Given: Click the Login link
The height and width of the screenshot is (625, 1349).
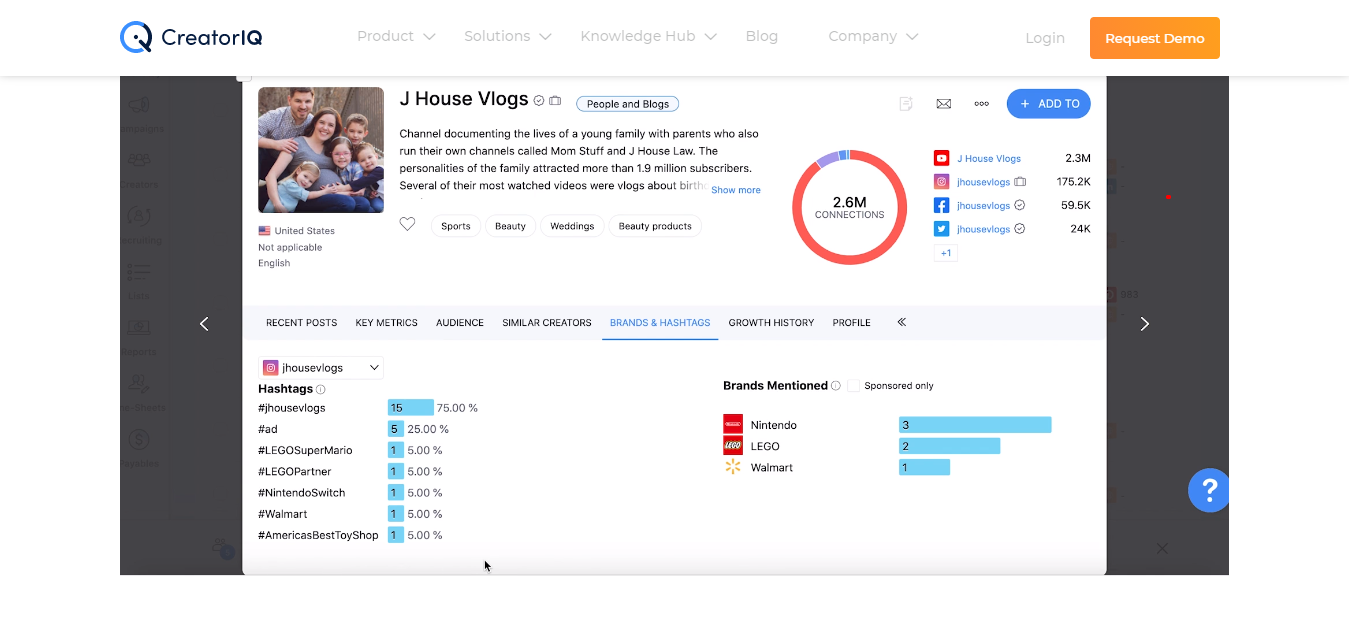Looking at the screenshot, I should (x=1045, y=38).
